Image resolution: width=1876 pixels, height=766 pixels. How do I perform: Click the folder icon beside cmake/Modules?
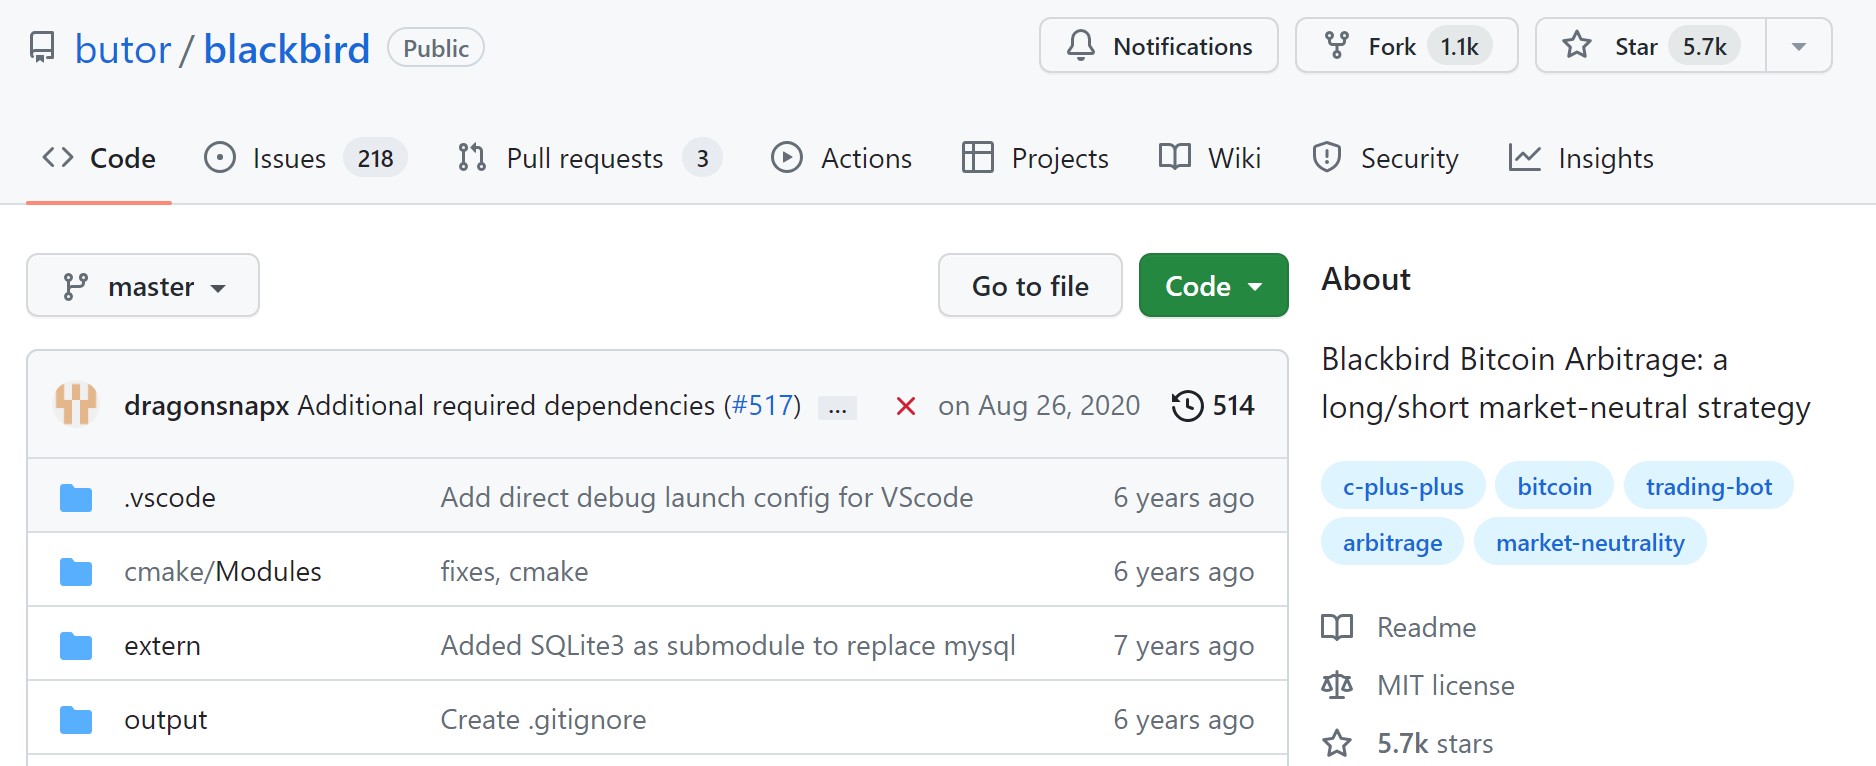click(x=76, y=572)
